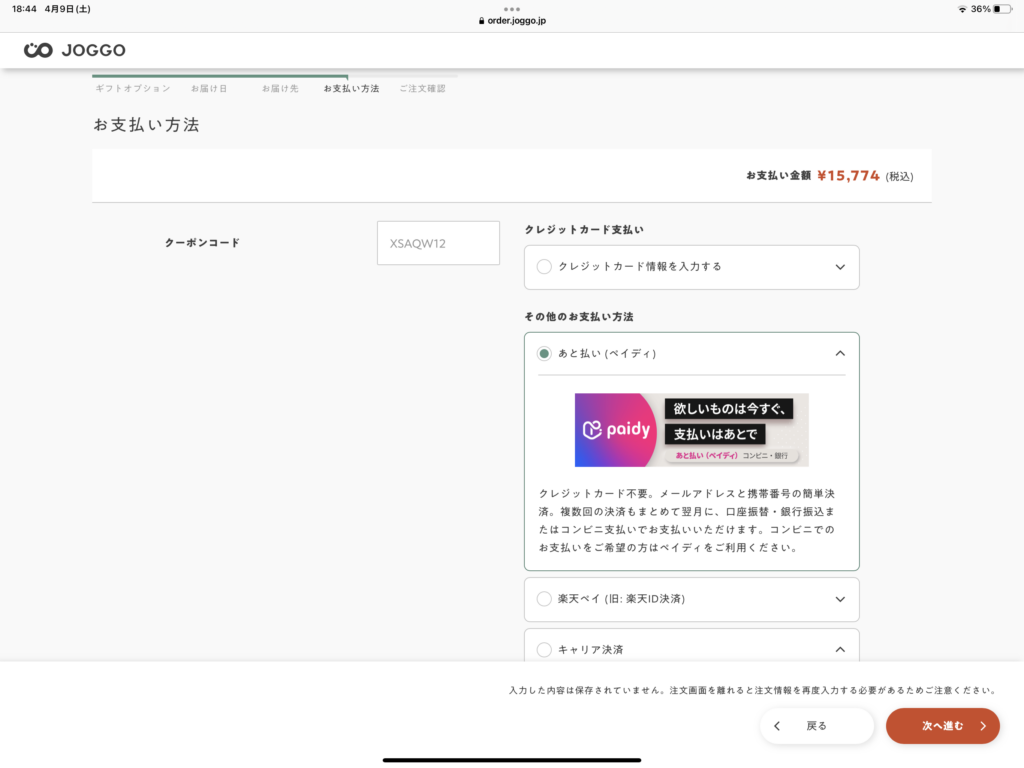Tap the Safari three-dot multitasking icon
The height and width of the screenshot is (768, 1024).
tap(512, 8)
